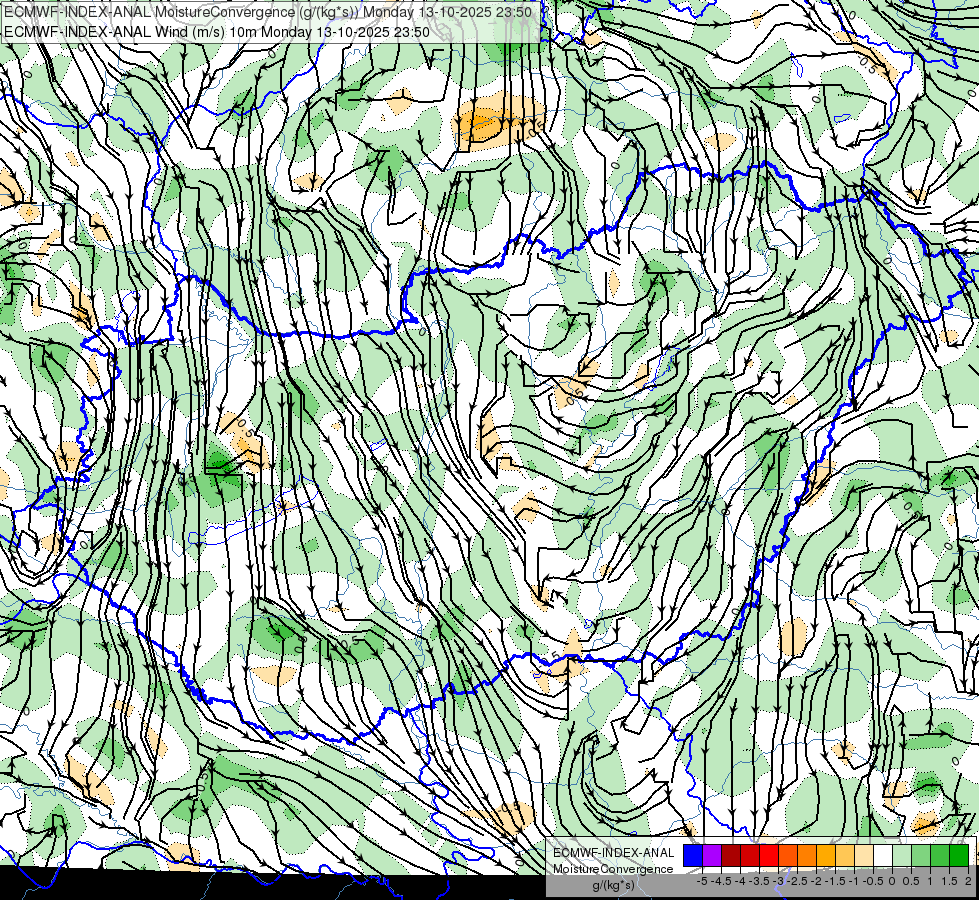Pick the legend swatch between -4 and -3.5
This screenshot has width=979, height=900.
750,856
